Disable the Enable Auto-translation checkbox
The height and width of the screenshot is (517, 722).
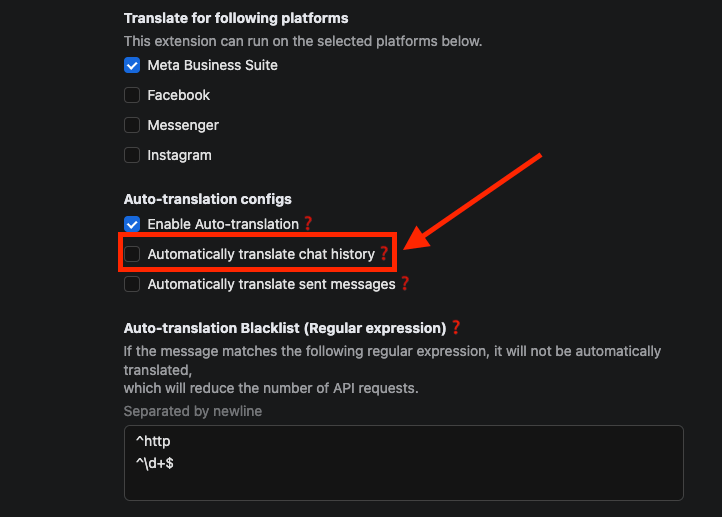coord(132,224)
